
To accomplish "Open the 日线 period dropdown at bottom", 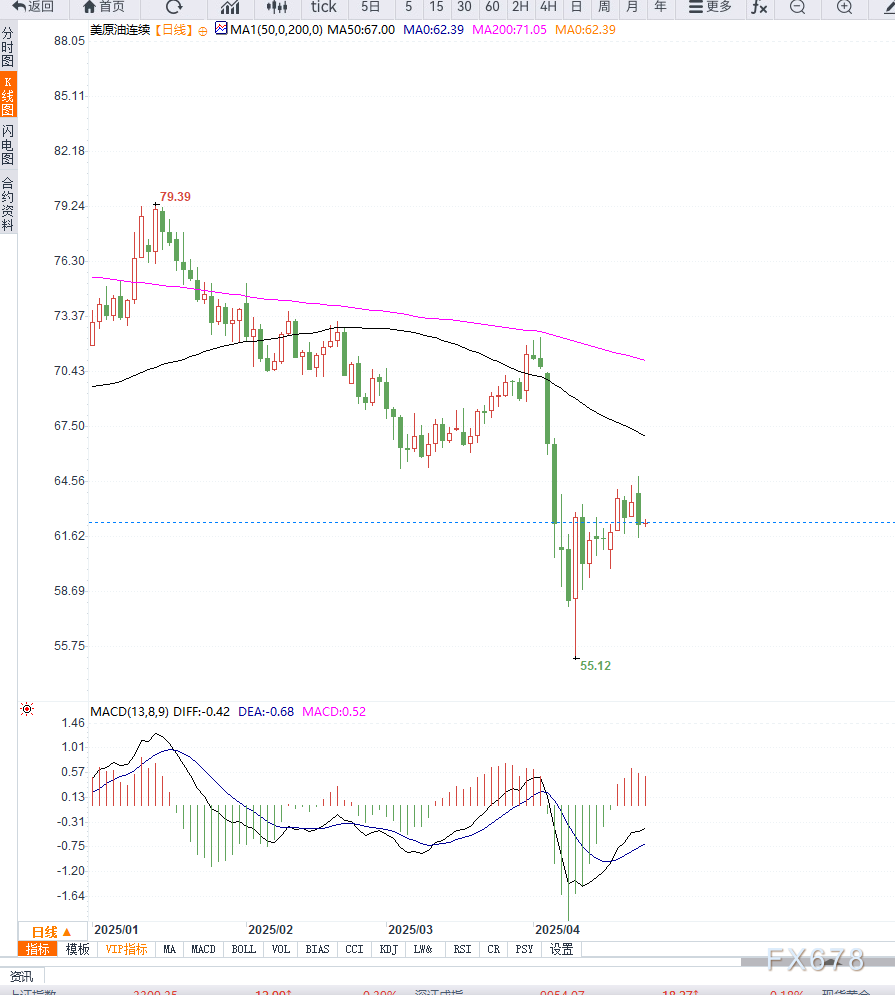I will pos(52,931).
